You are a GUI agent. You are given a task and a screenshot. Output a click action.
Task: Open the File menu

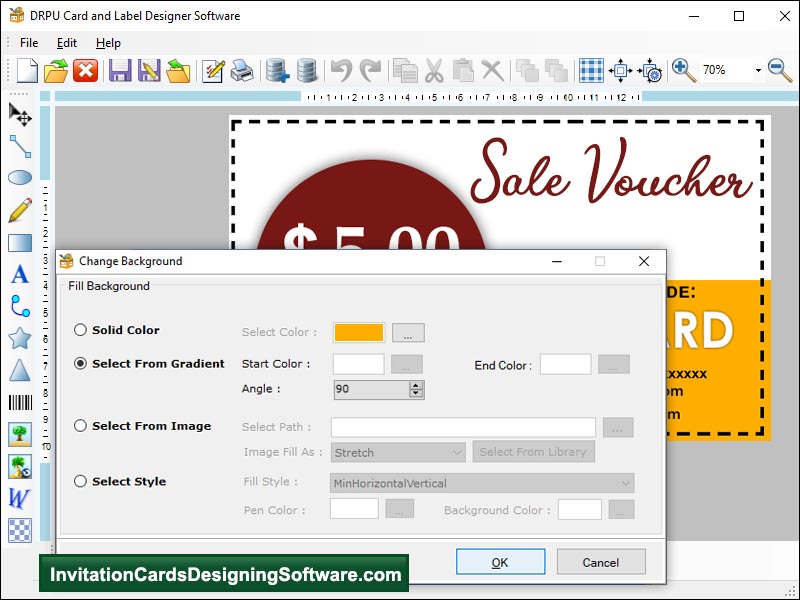point(29,43)
